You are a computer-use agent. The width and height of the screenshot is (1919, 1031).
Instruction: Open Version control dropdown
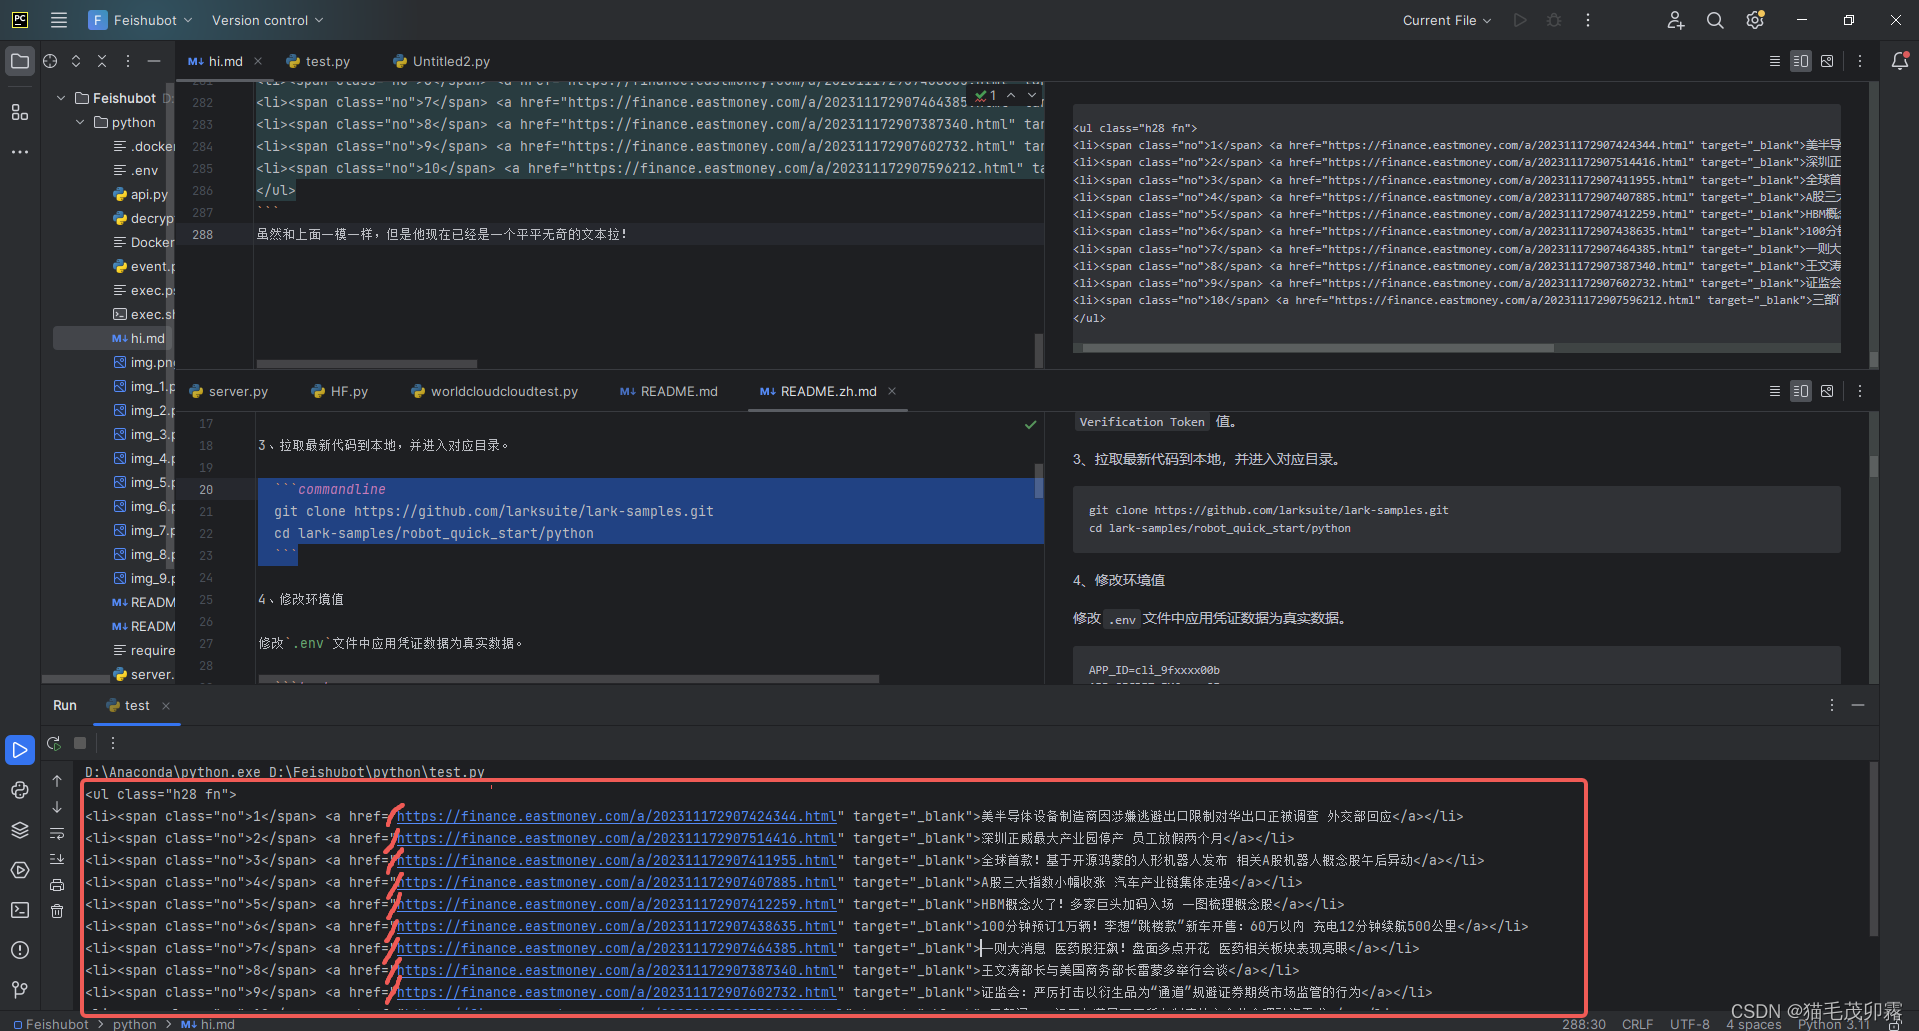tap(267, 20)
